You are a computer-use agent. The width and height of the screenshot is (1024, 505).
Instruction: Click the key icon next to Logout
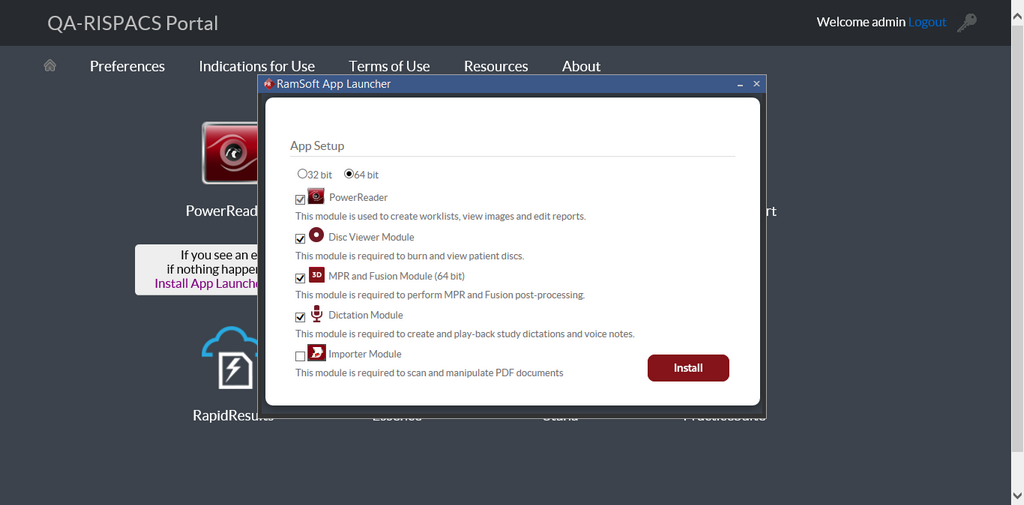pyautogui.click(x=967, y=22)
